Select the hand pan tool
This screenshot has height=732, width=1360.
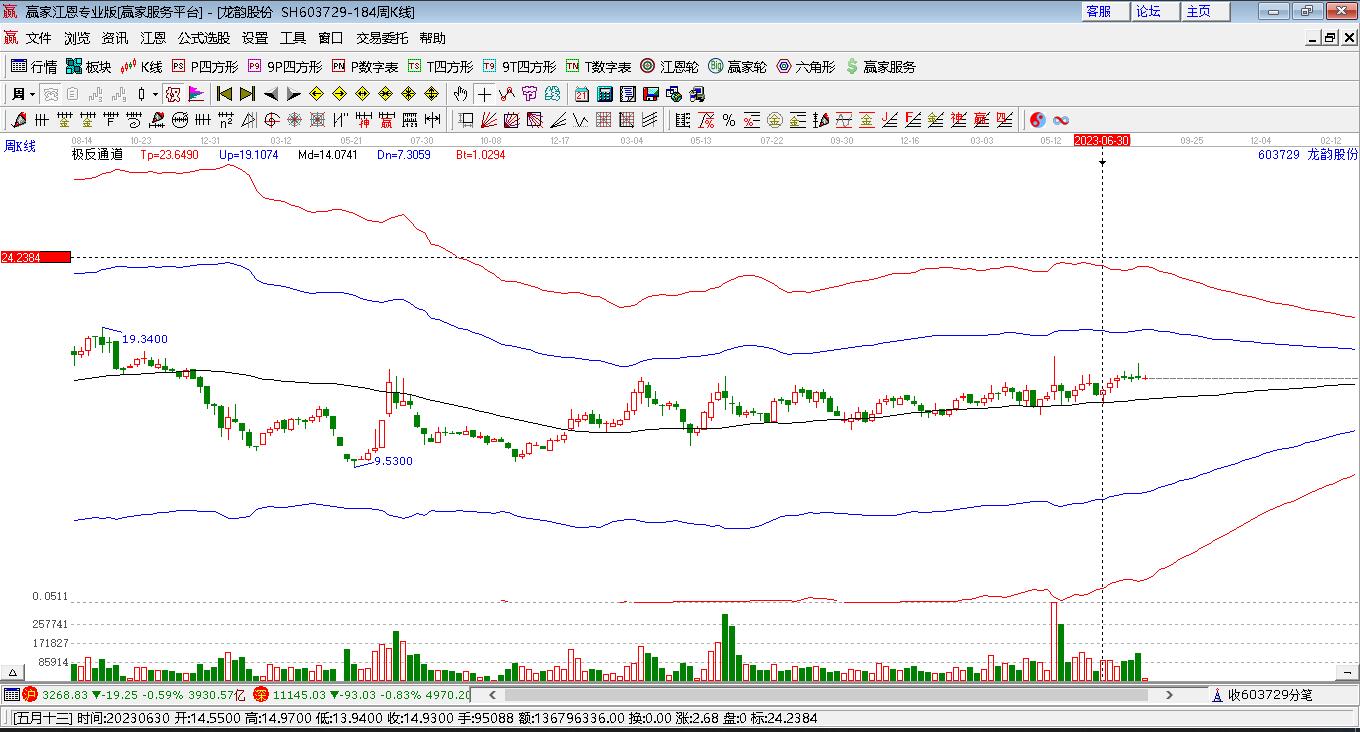click(460, 94)
